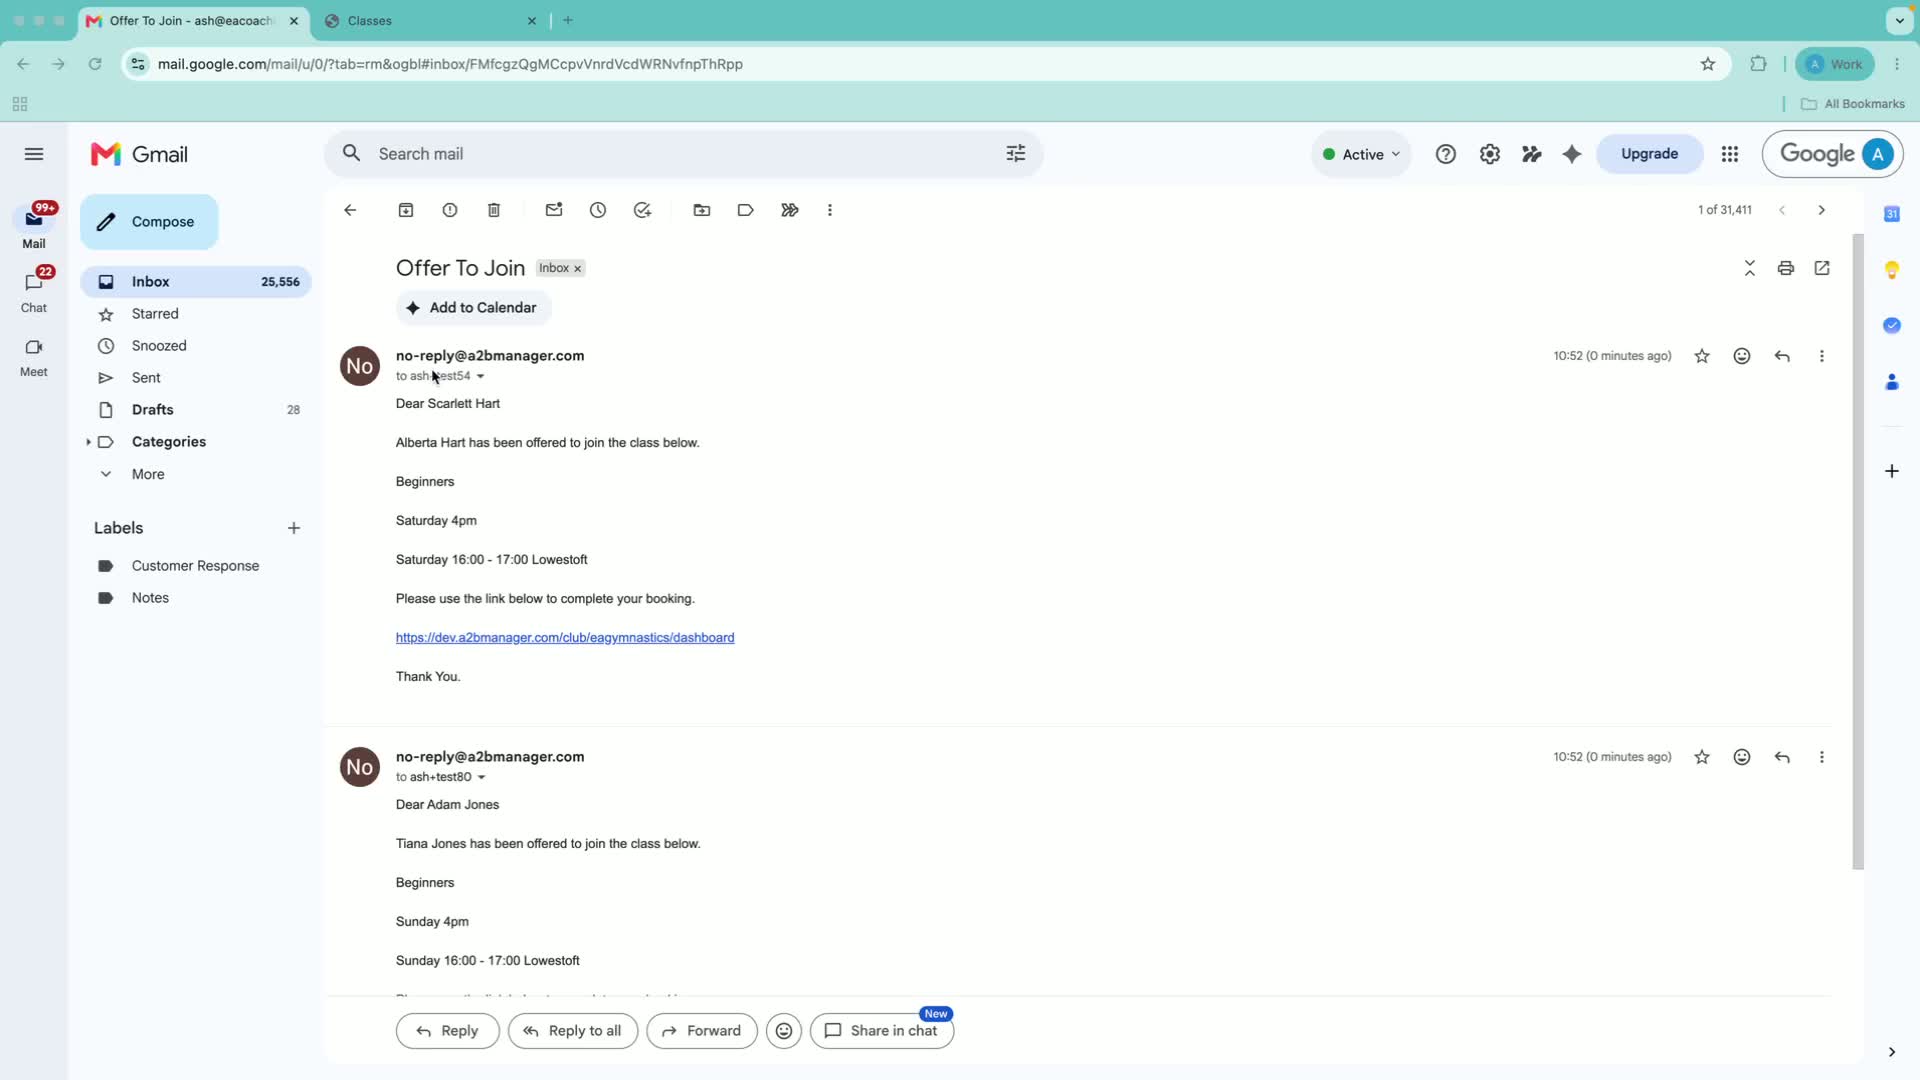
Task: Print all messages in the thread
Action: [x=1786, y=268]
